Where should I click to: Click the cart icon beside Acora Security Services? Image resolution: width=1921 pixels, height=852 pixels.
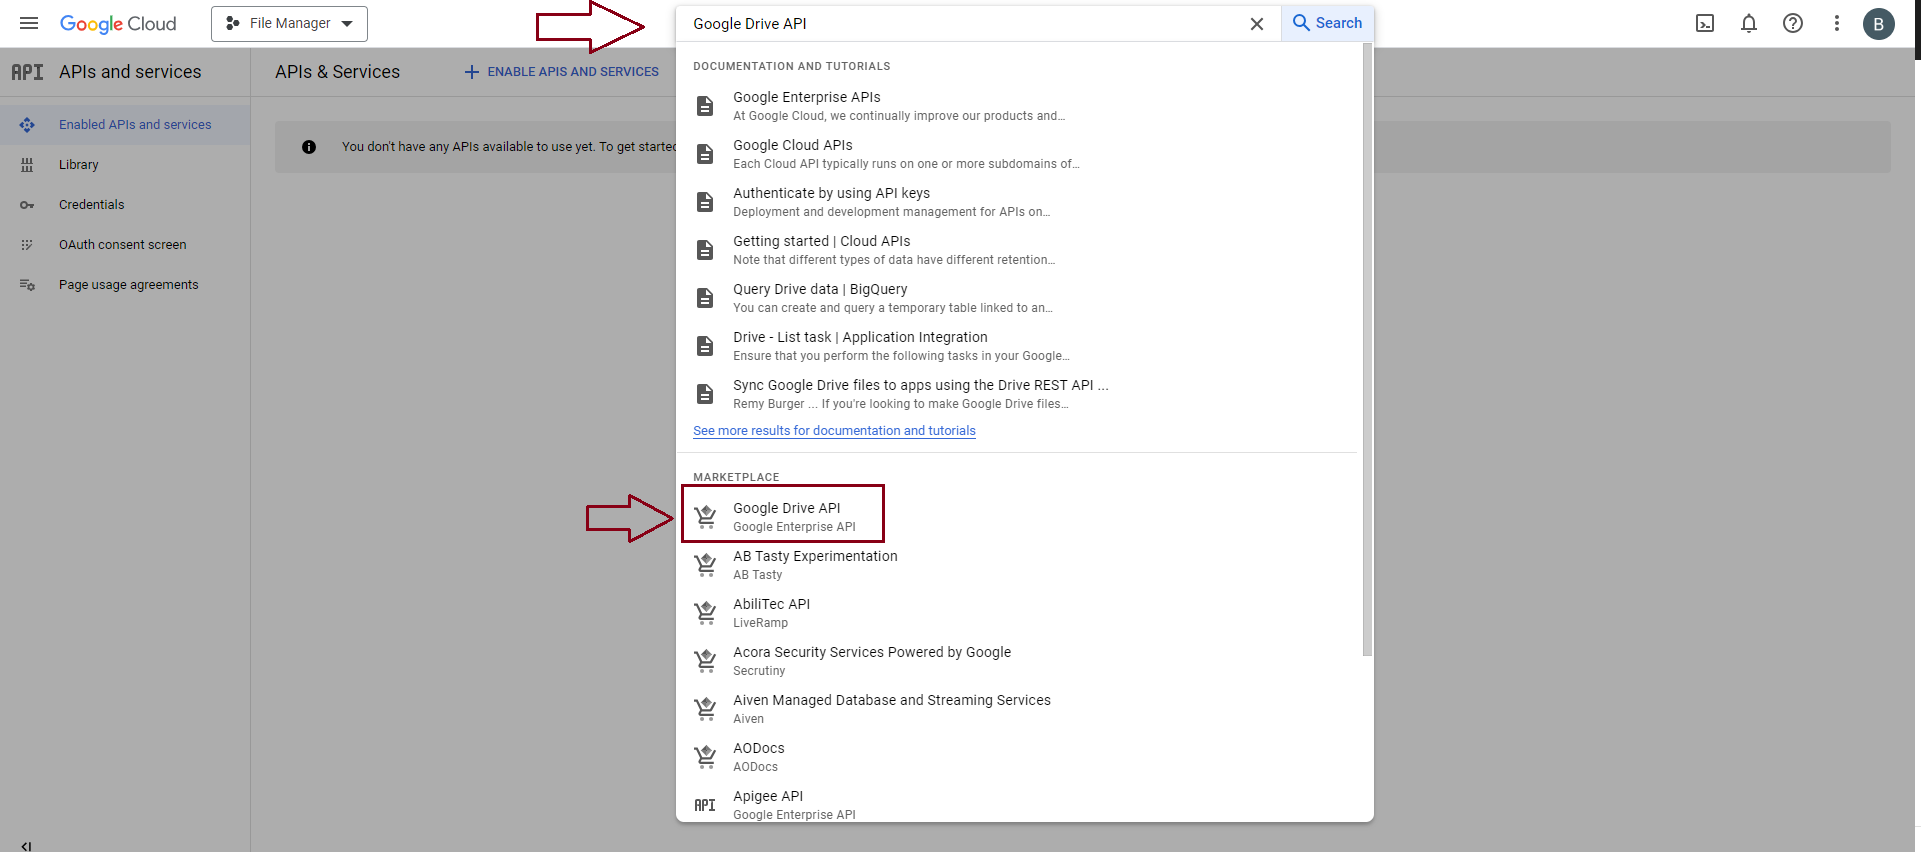point(705,661)
